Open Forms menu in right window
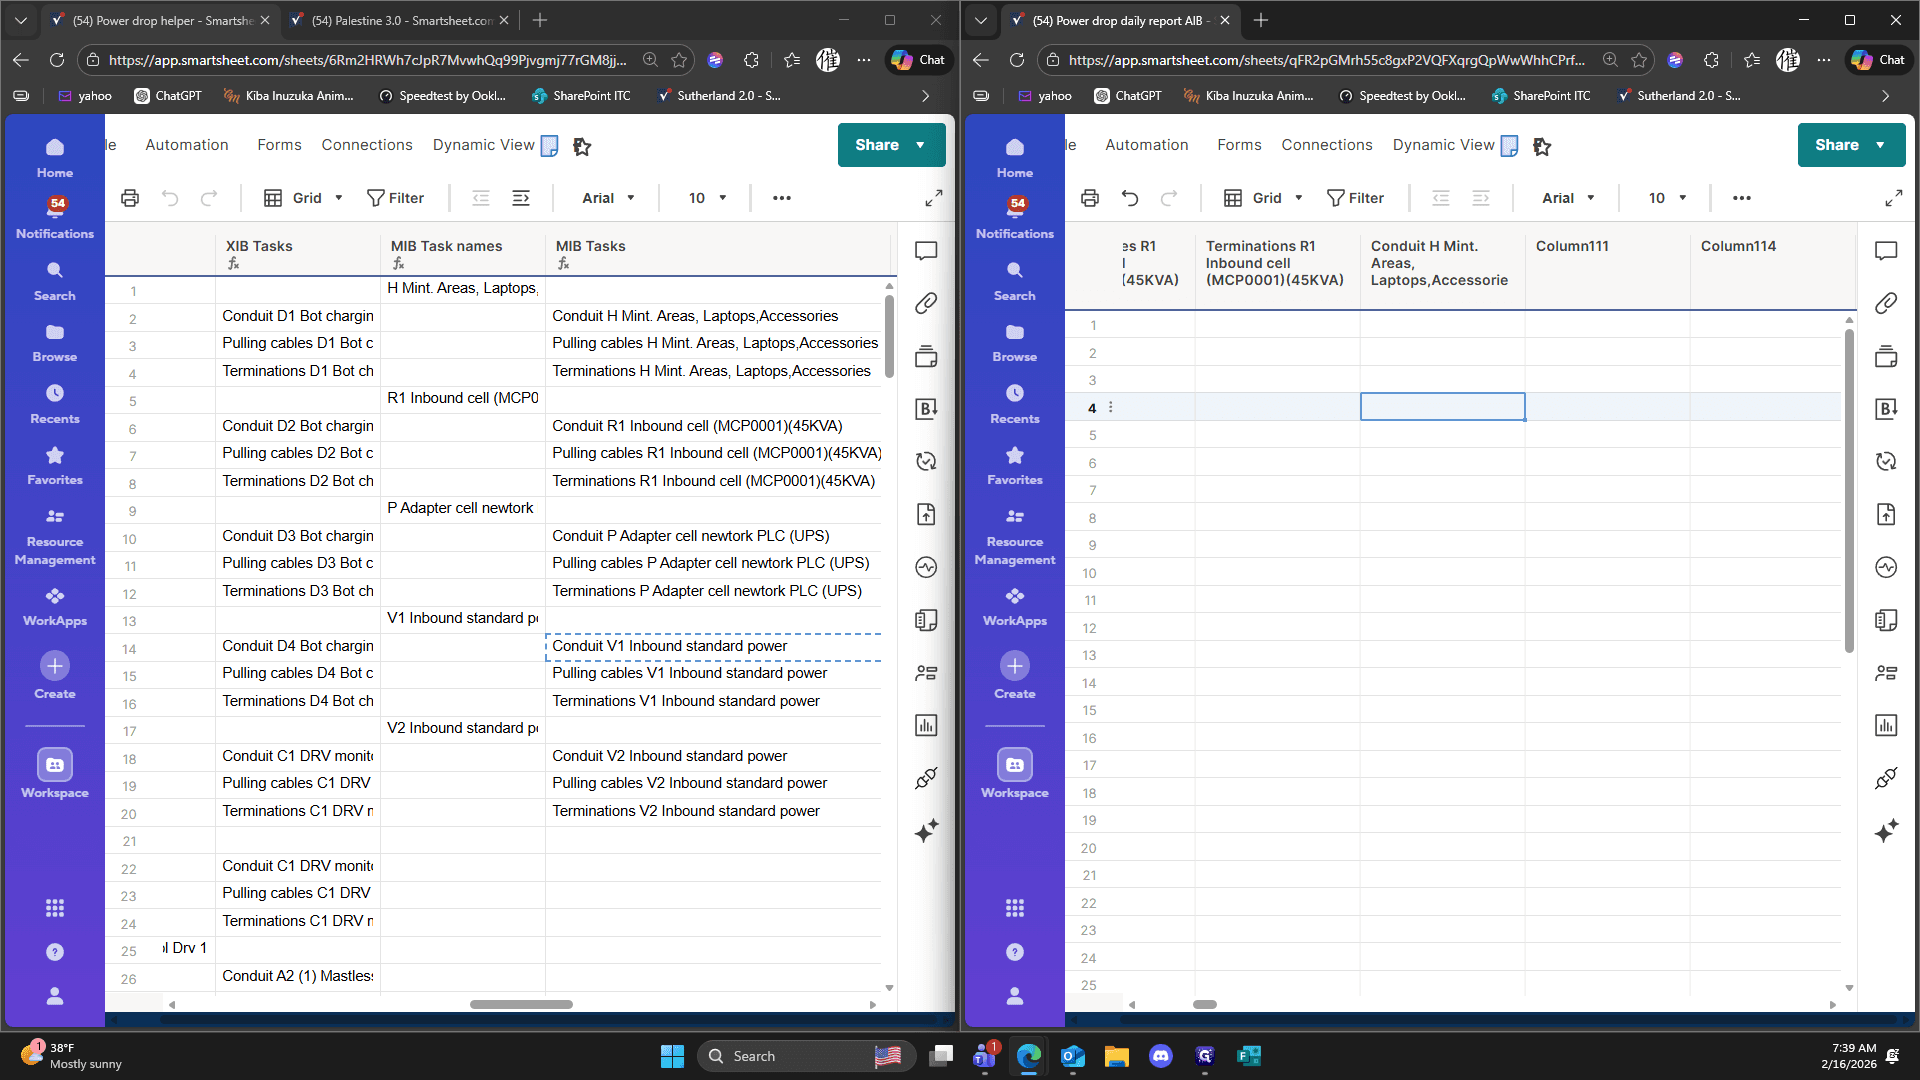 click(1239, 145)
